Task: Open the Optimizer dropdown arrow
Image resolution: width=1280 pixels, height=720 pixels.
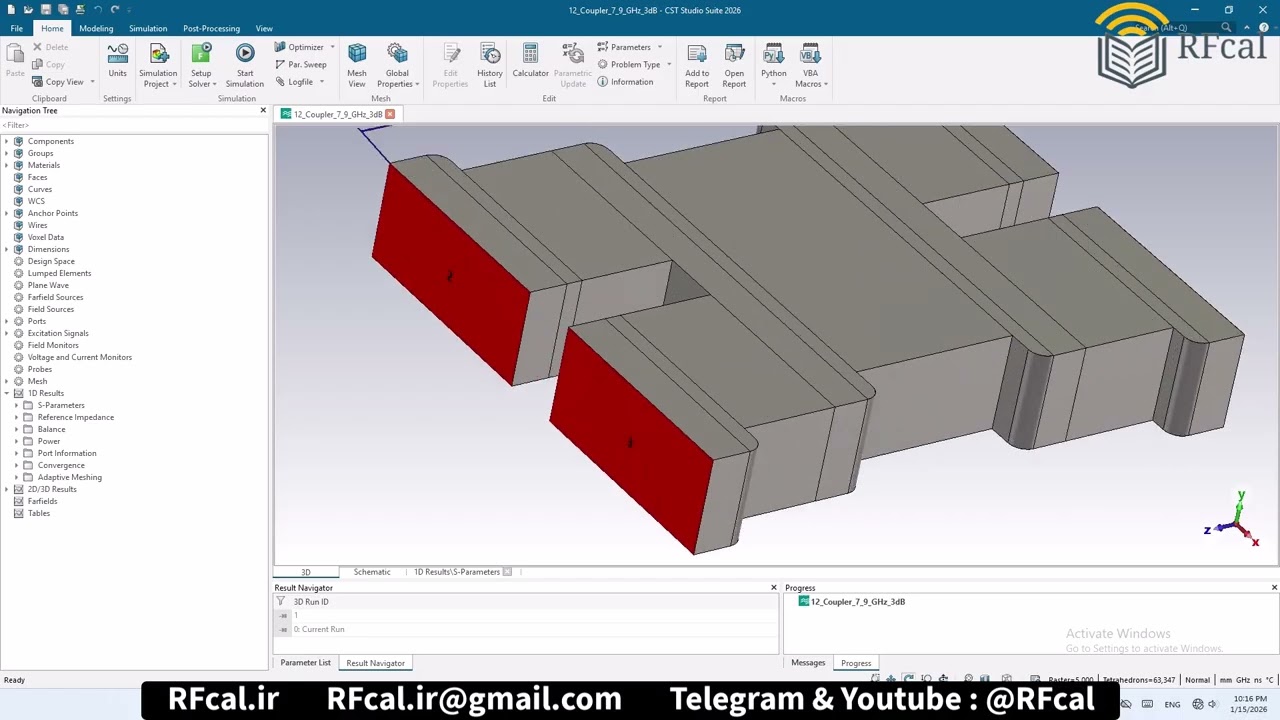Action: [332, 47]
